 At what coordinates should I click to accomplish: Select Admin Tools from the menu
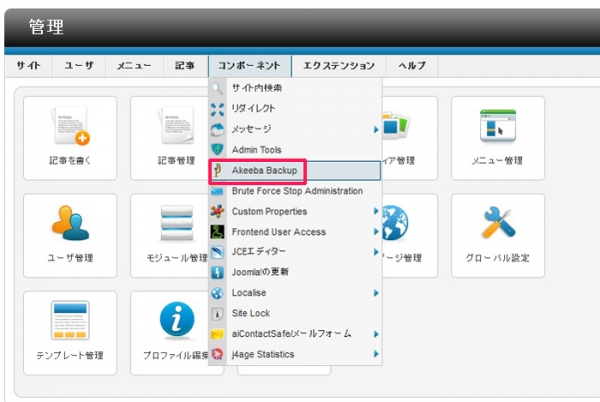[x=295, y=150]
